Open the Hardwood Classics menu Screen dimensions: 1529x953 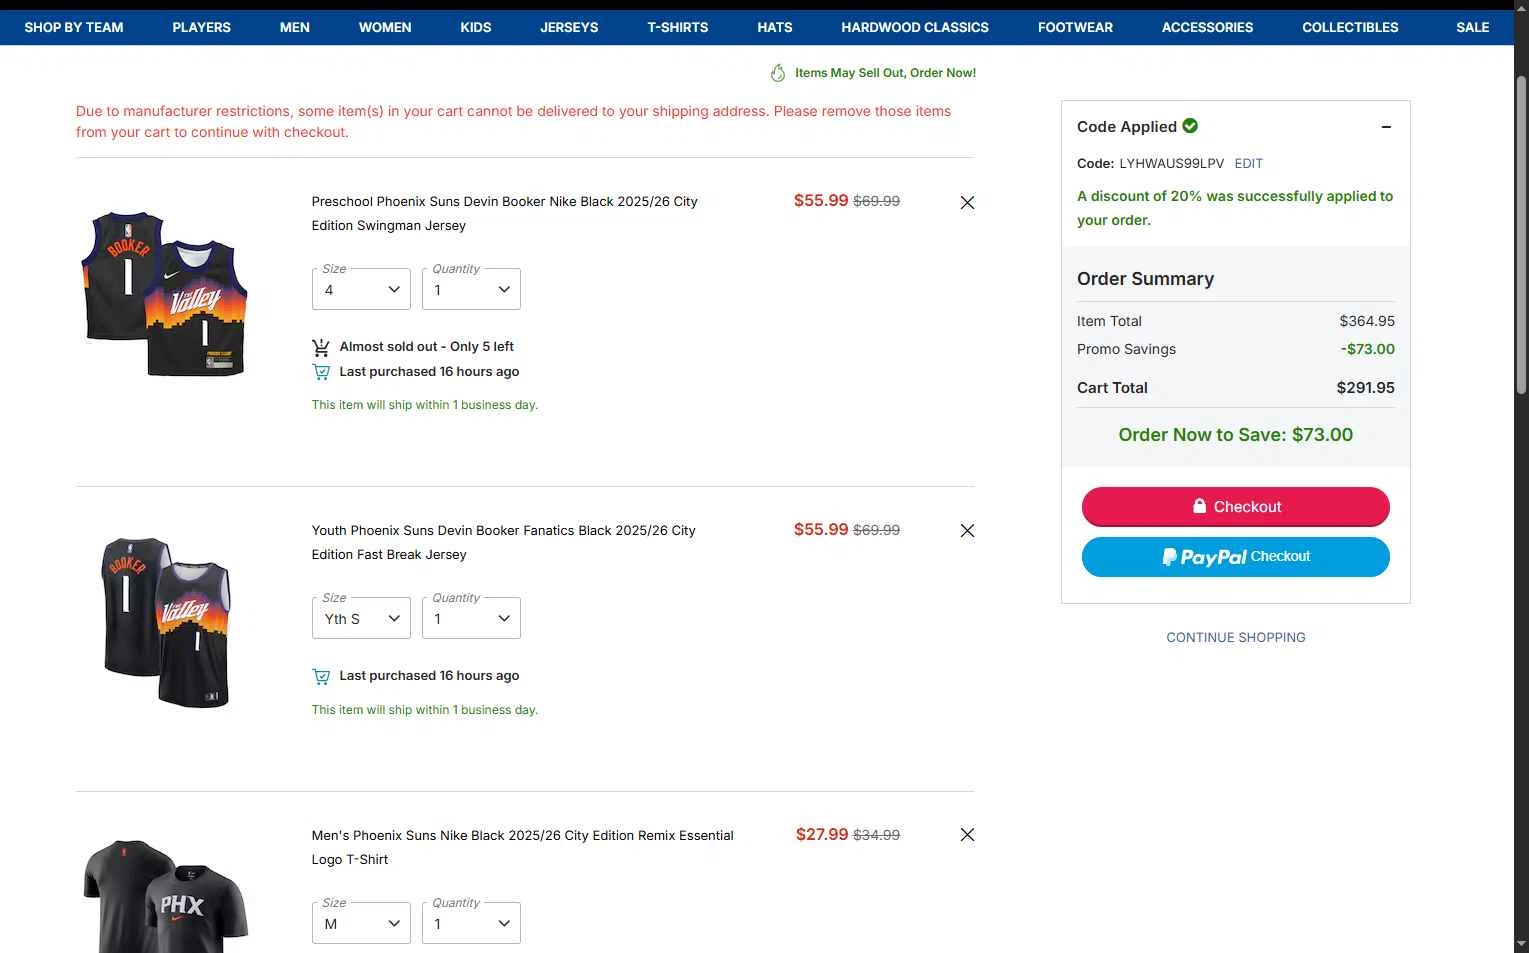click(x=915, y=27)
